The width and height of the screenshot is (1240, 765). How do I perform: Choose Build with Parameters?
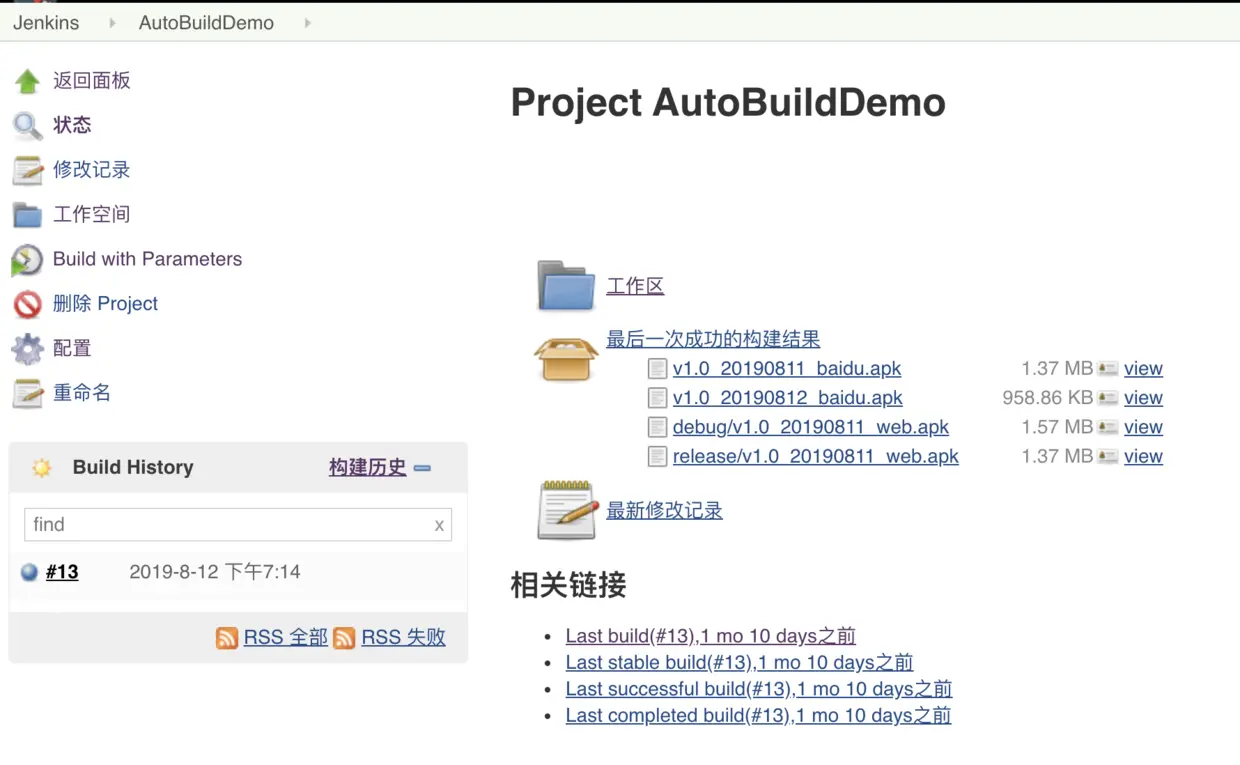coord(148,259)
